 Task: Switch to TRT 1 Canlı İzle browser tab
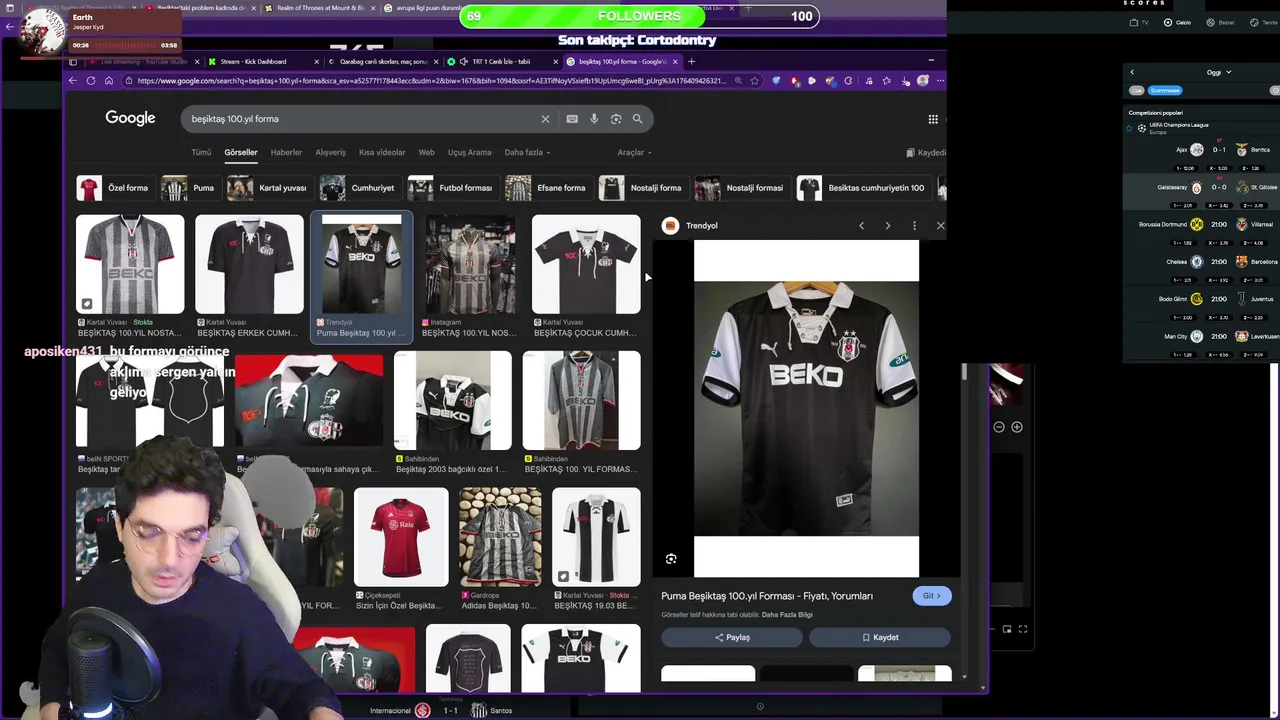point(500,61)
